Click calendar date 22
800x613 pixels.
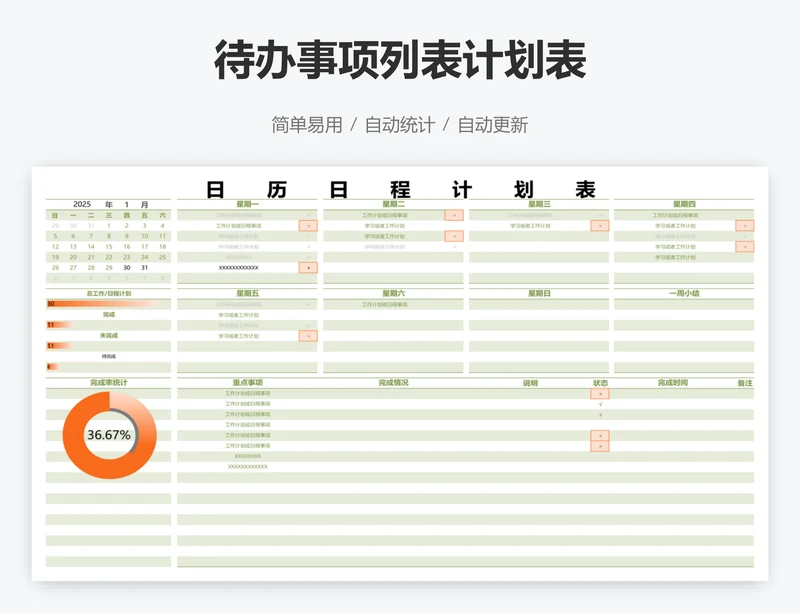point(109,257)
